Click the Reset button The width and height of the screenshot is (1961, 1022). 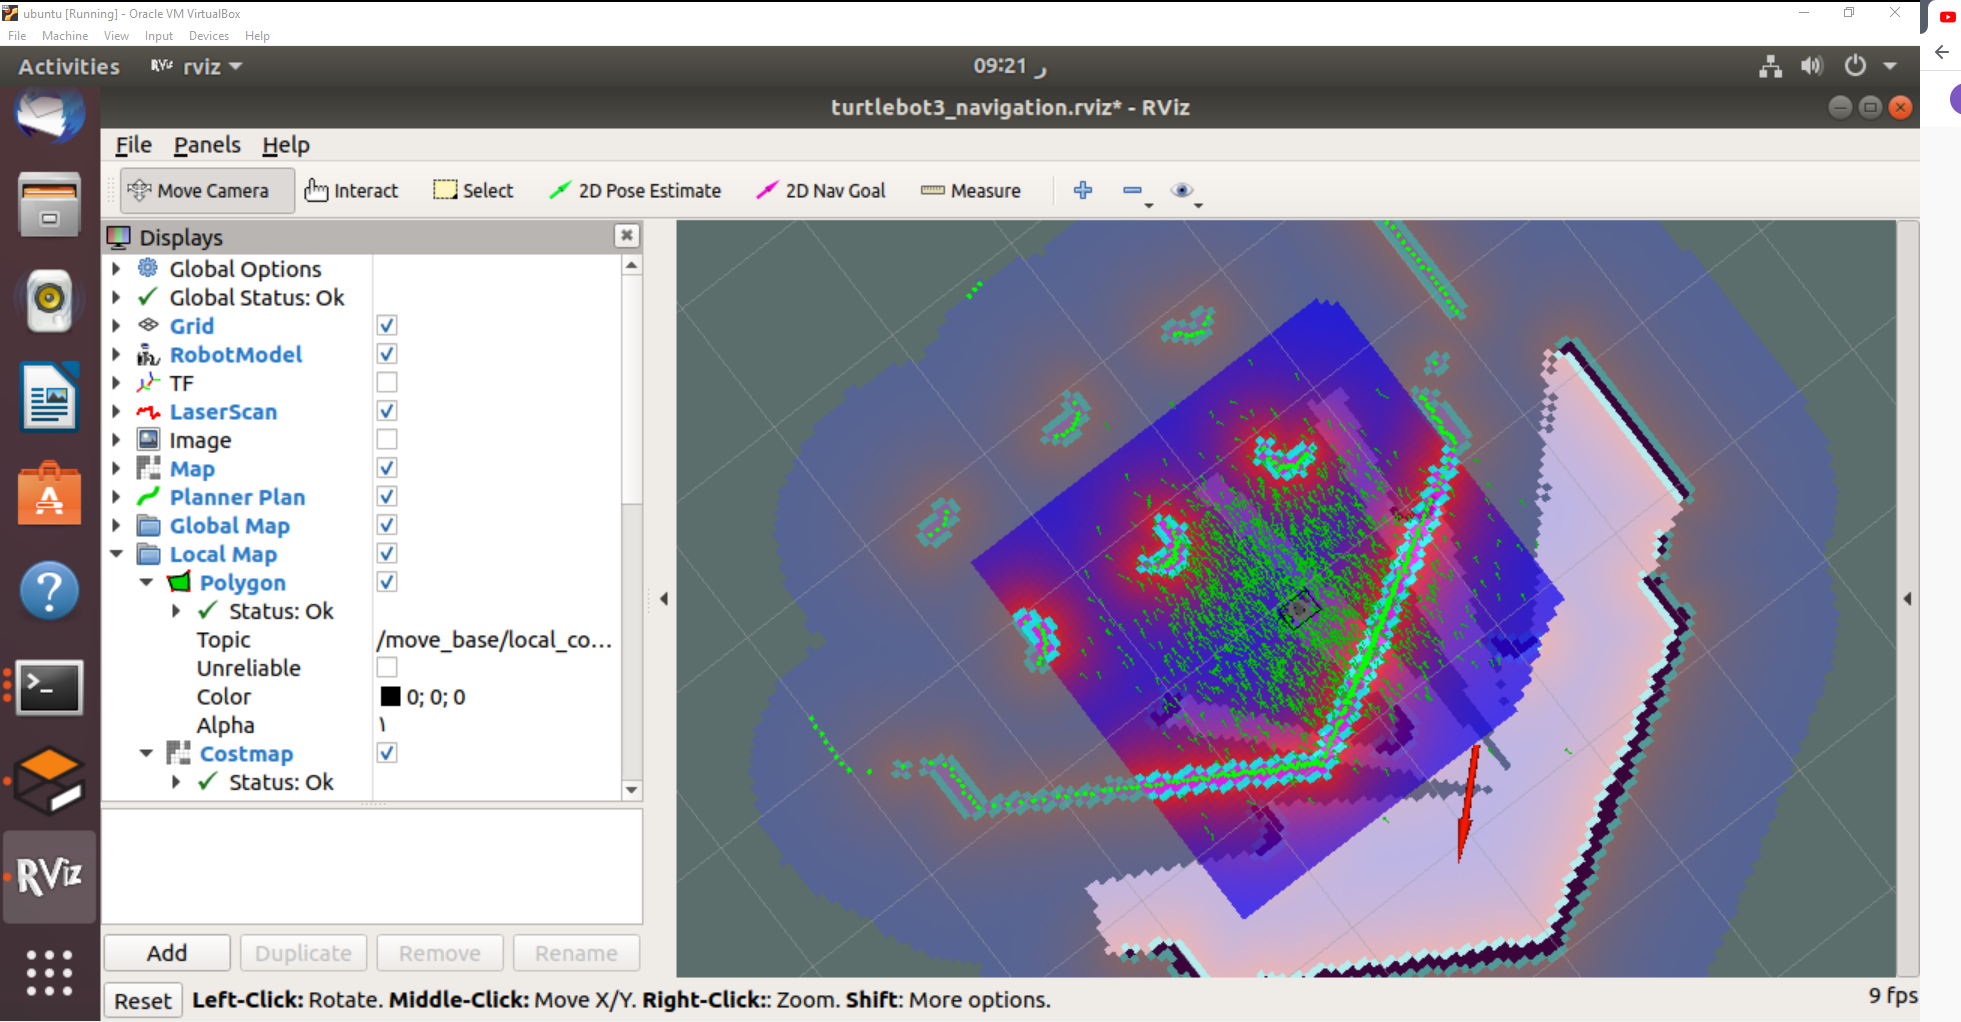[142, 999]
